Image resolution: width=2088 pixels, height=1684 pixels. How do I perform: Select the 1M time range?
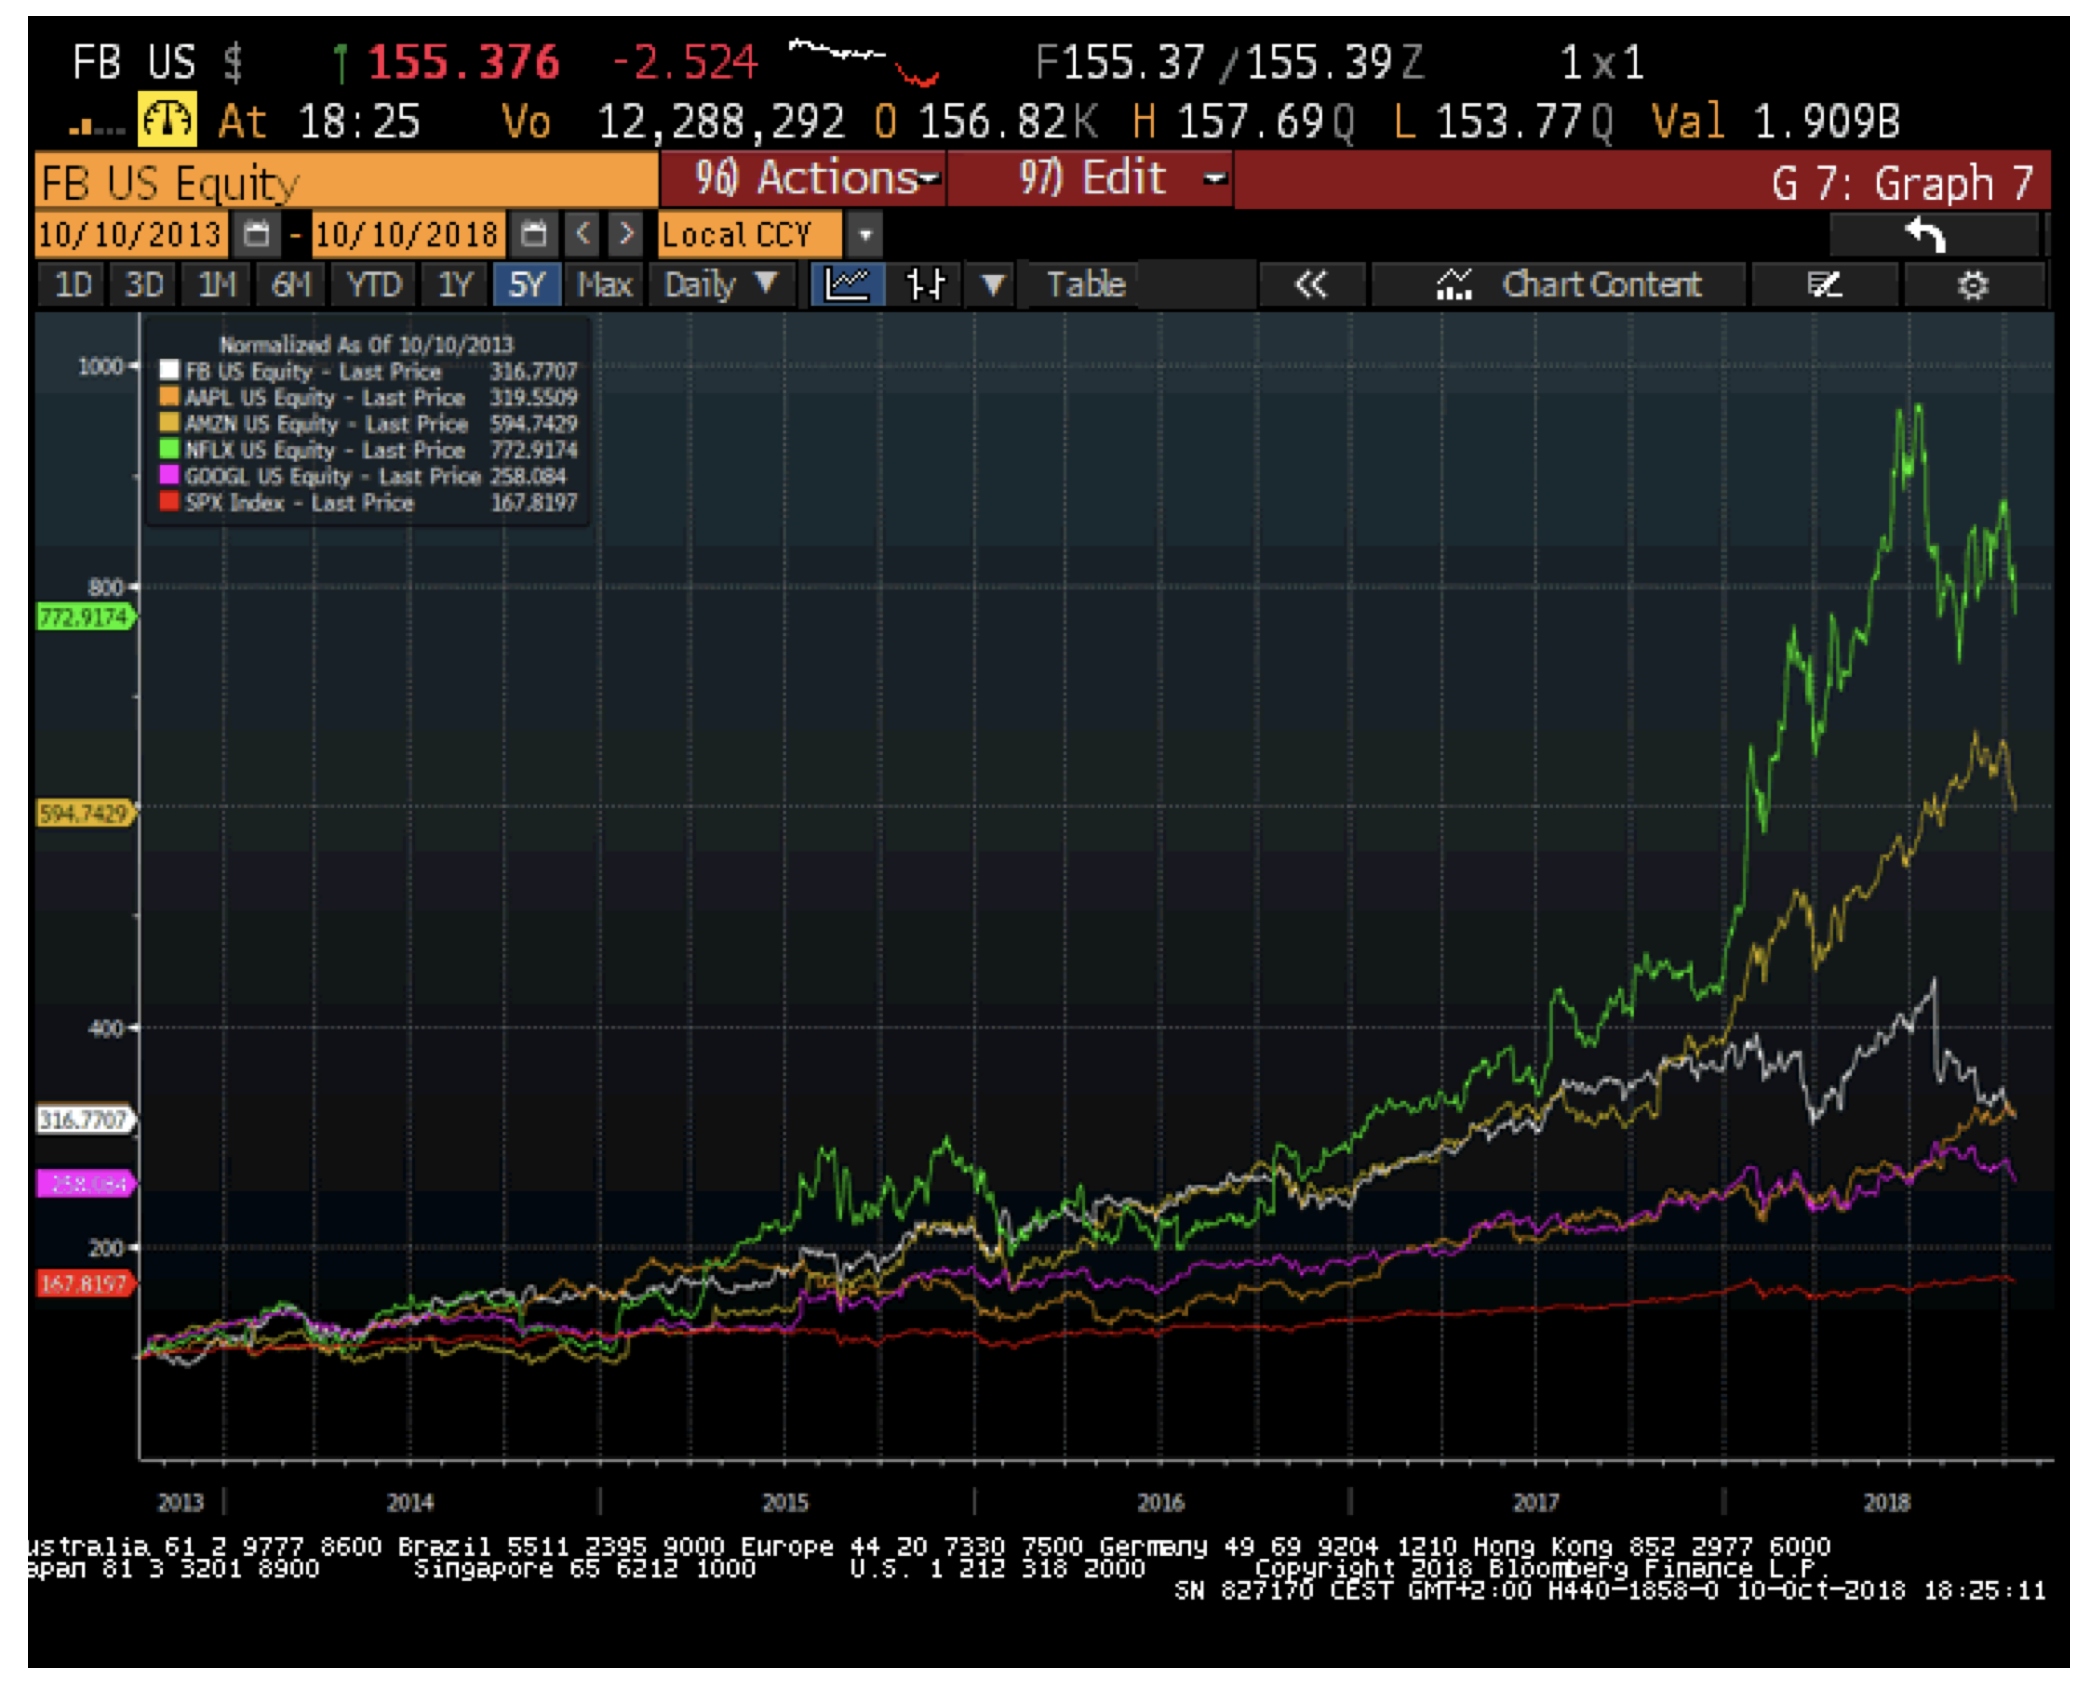pyautogui.click(x=217, y=285)
